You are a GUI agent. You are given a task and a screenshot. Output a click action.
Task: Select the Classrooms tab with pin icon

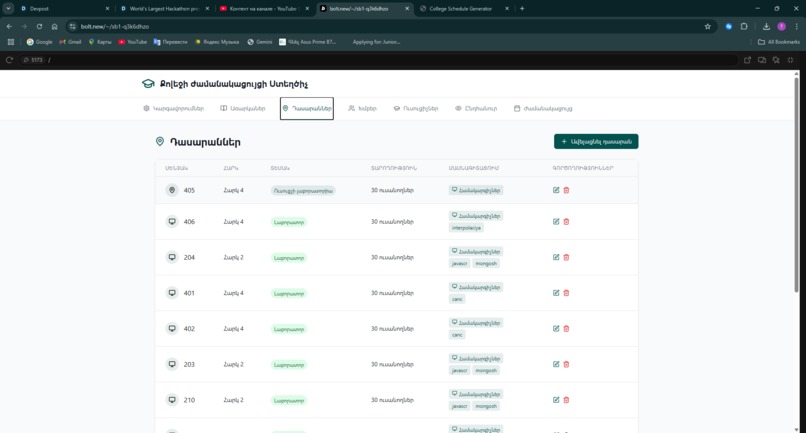[307, 109]
